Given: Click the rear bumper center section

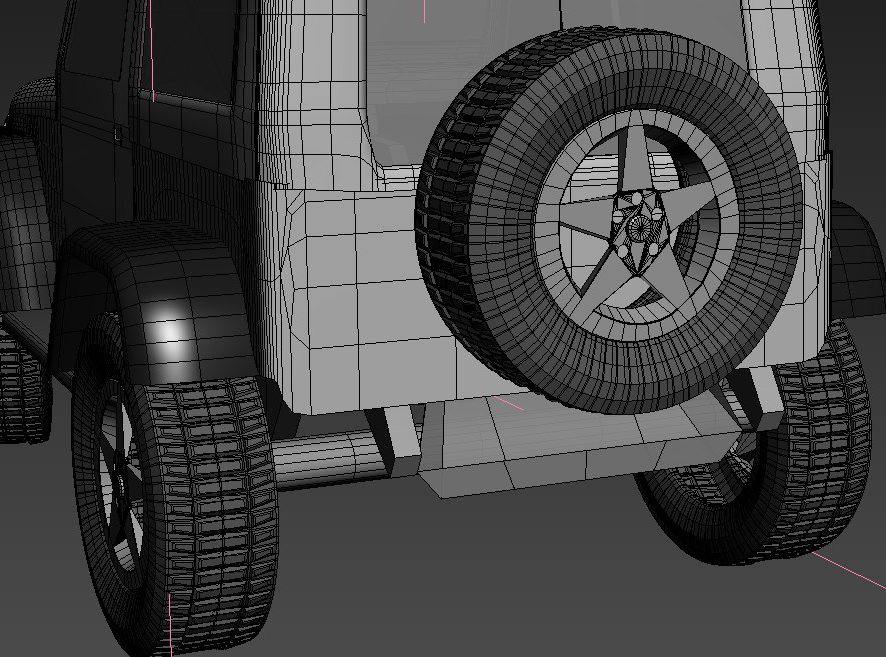Looking at the screenshot, I should [x=560, y=452].
